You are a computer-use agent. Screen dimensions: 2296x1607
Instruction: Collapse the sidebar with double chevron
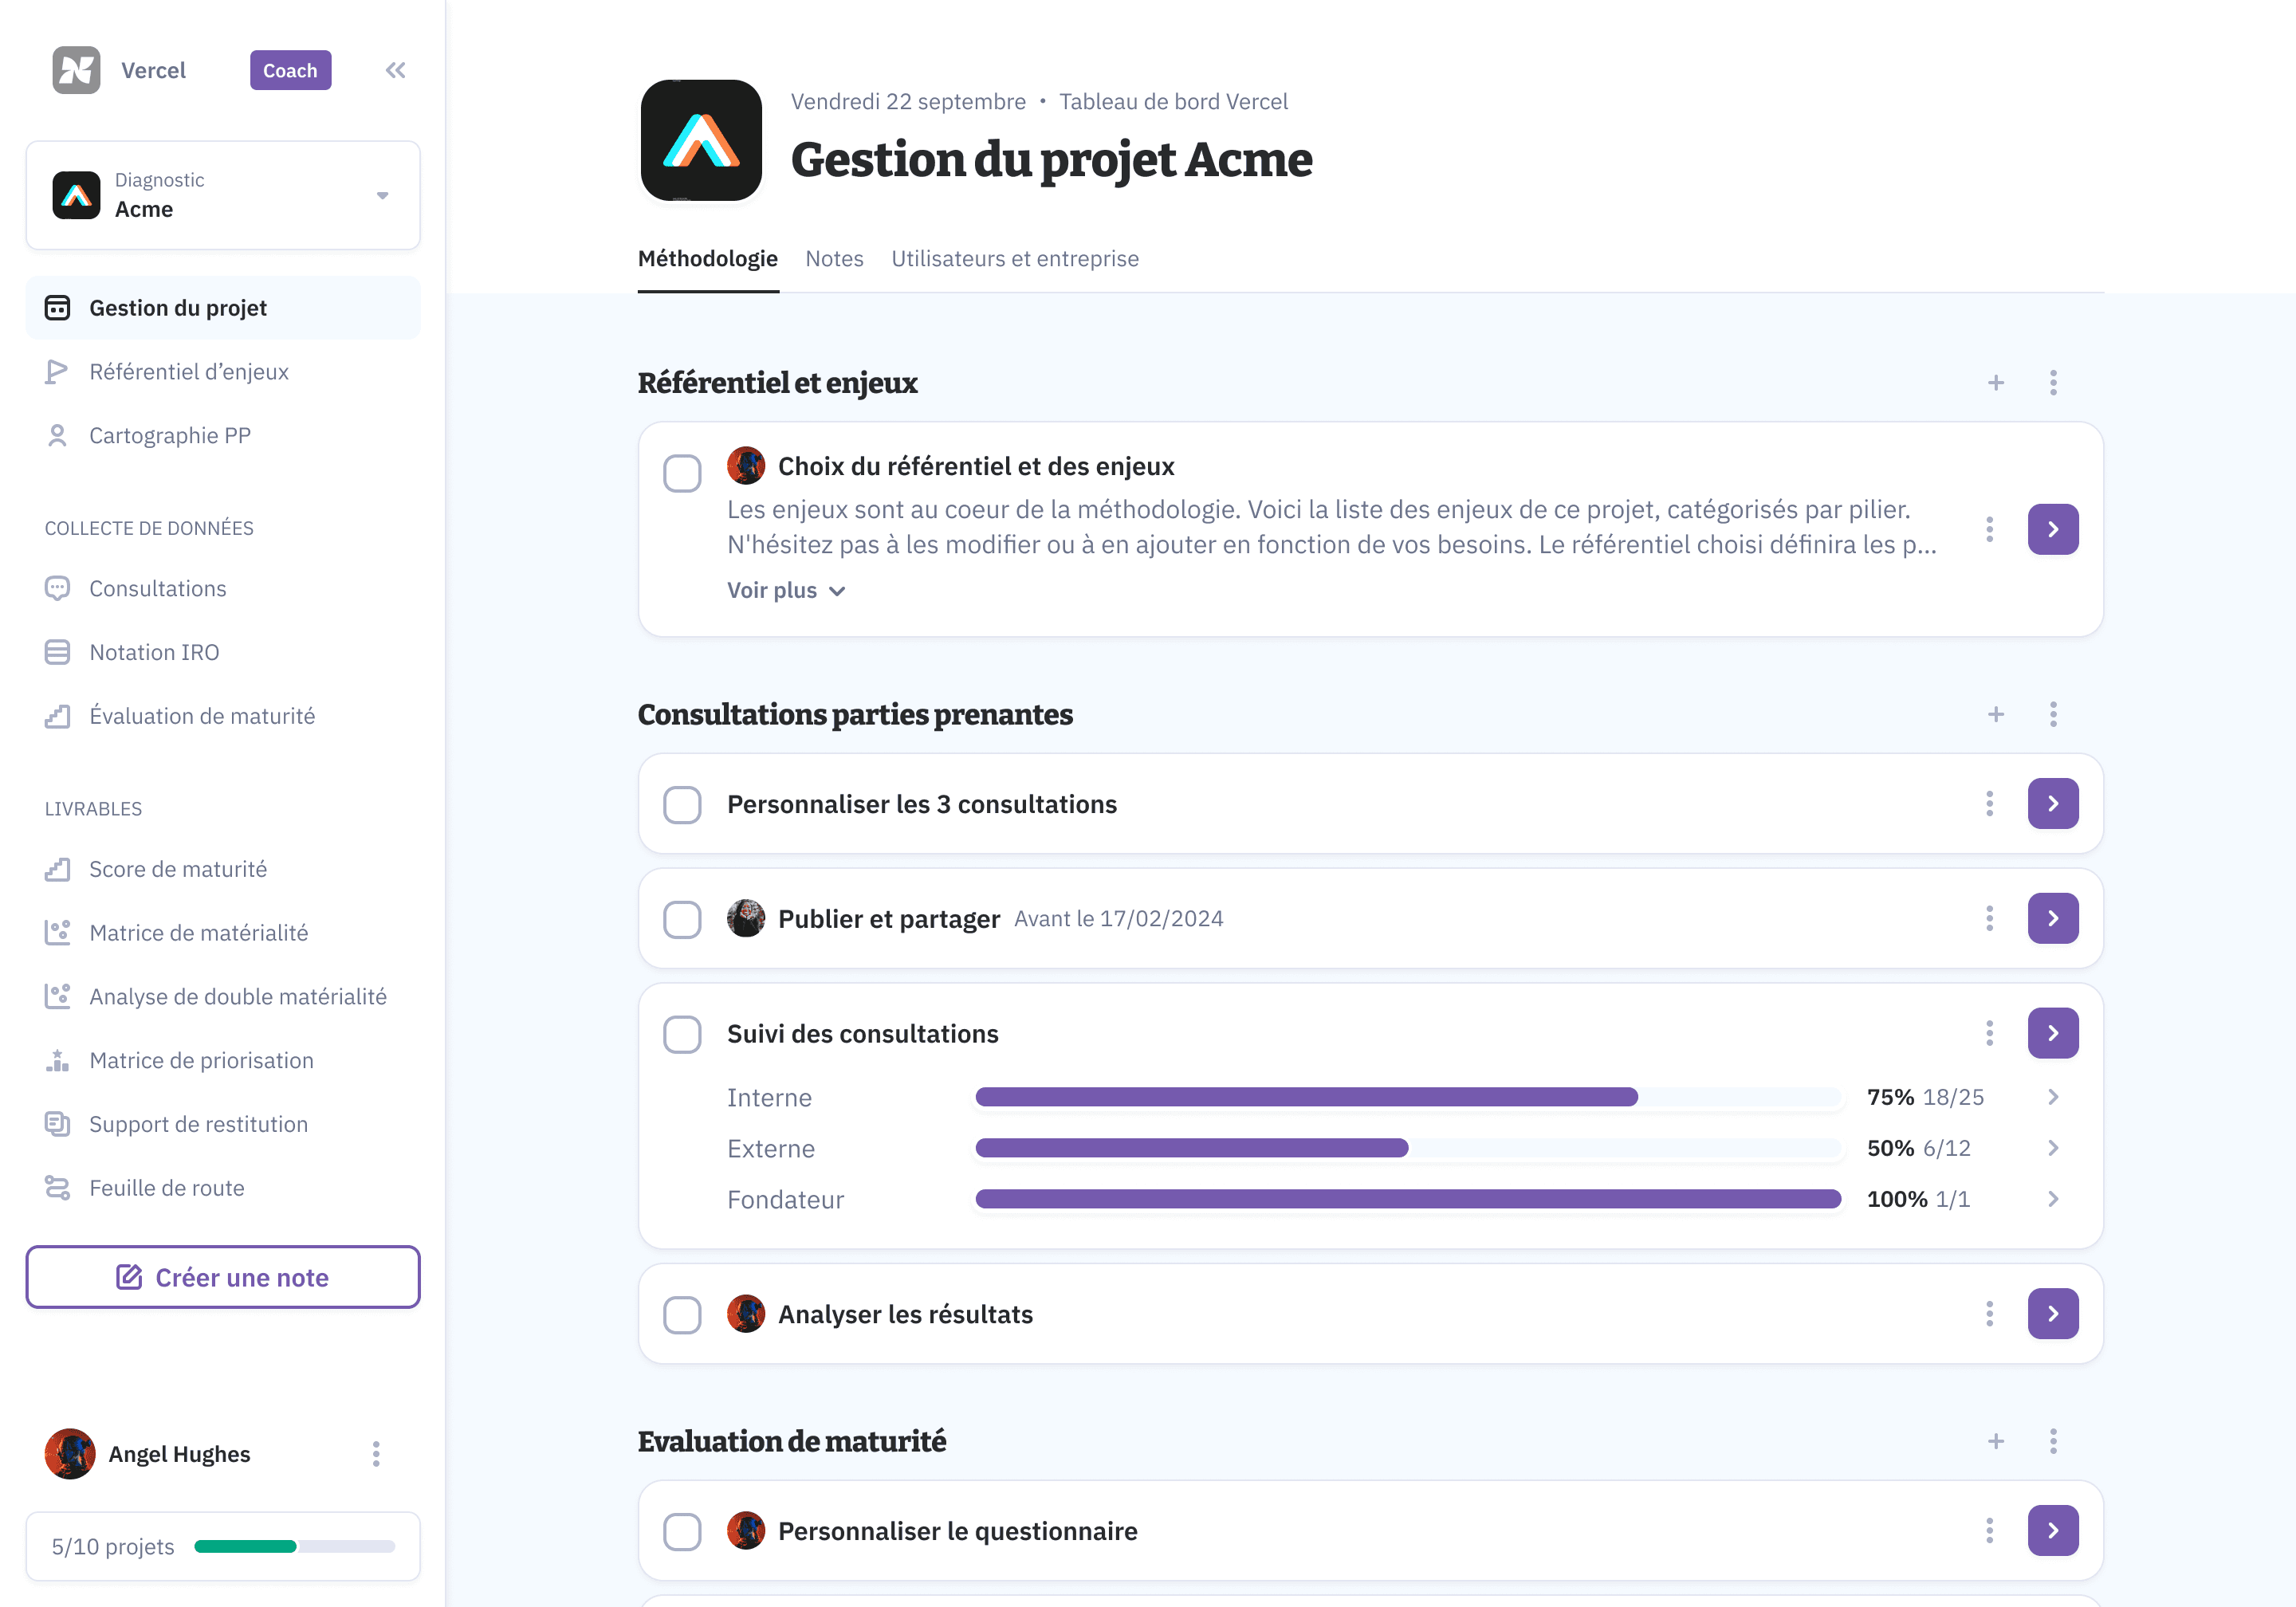coord(396,70)
